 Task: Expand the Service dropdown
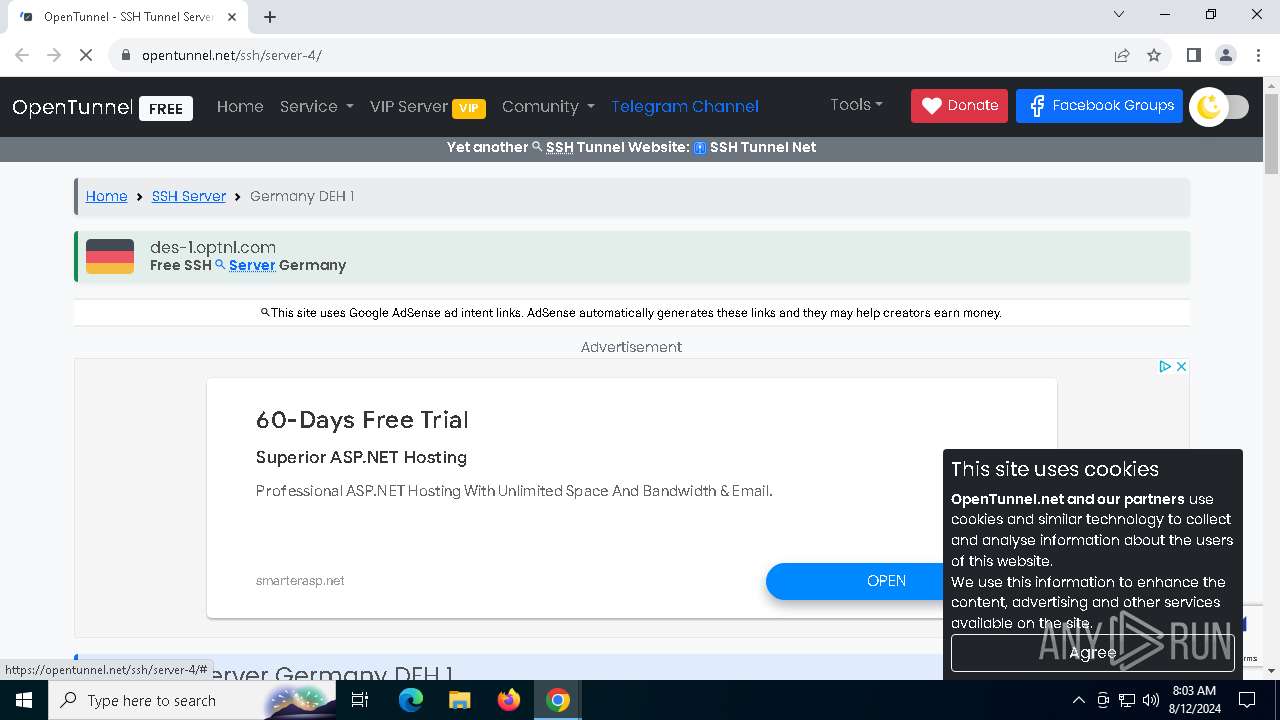point(316,106)
